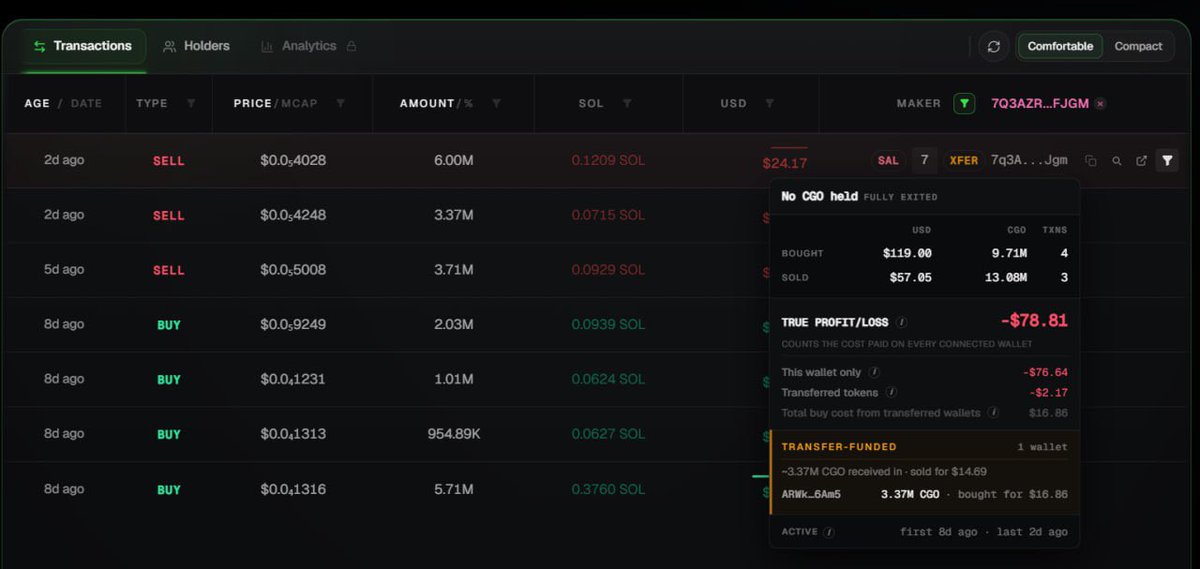Click info icon next to ACTIVE
This screenshot has height=569, width=1200.
[x=830, y=532]
